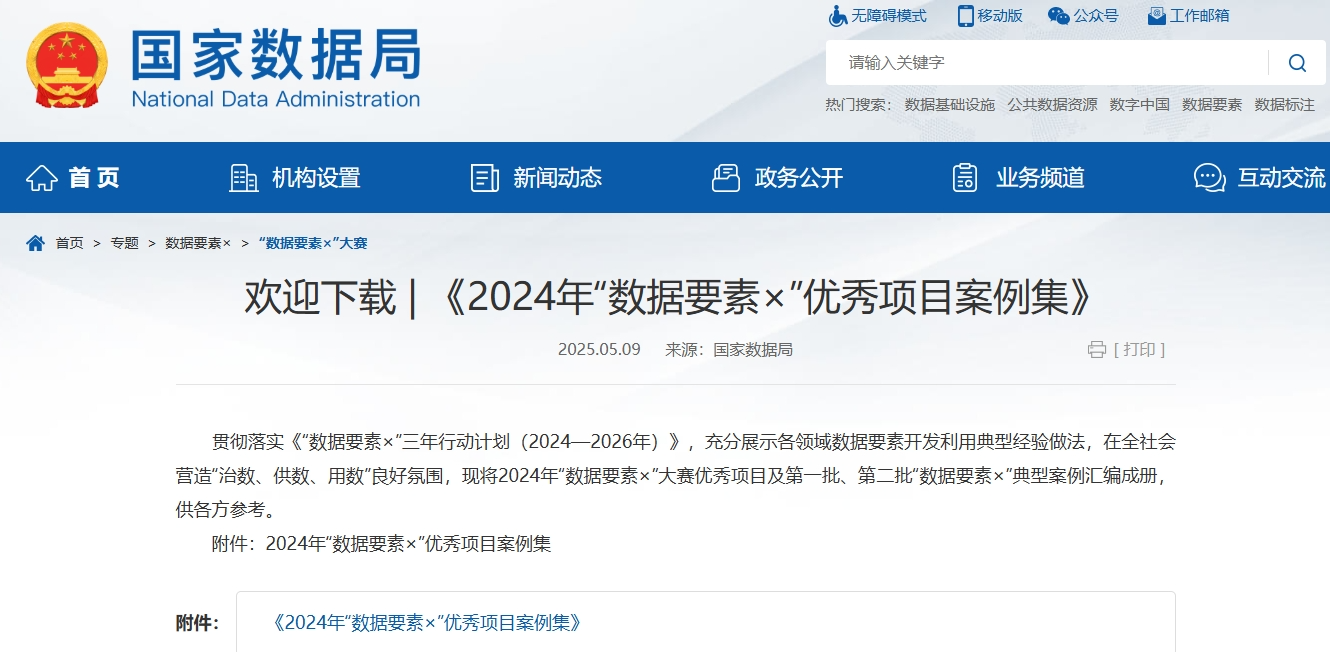Viewport: 1330px width, 652px height.
Task: Open the 政务公开 navigation menu
Action: point(799,178)
